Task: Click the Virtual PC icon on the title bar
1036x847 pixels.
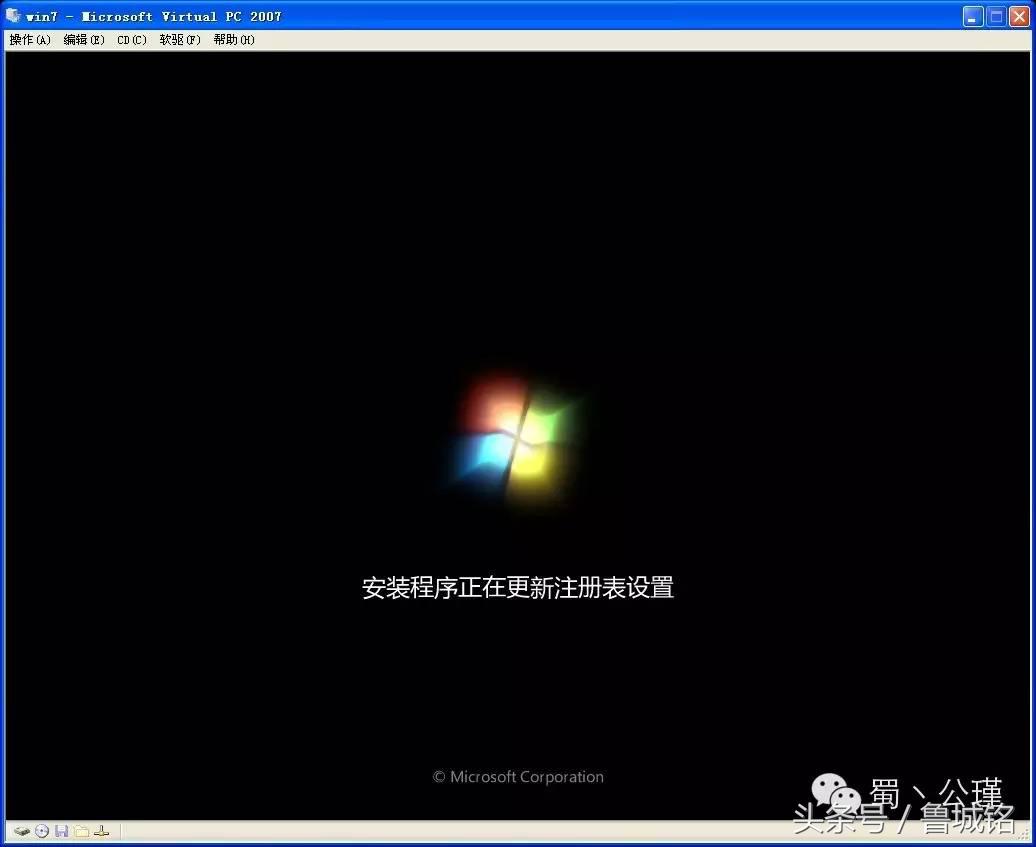Action: [x=10, y=16]
